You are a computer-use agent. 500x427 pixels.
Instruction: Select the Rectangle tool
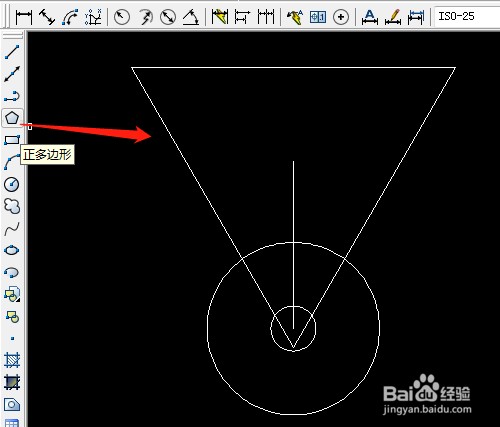pyautogui.click(x=12, y=140)
